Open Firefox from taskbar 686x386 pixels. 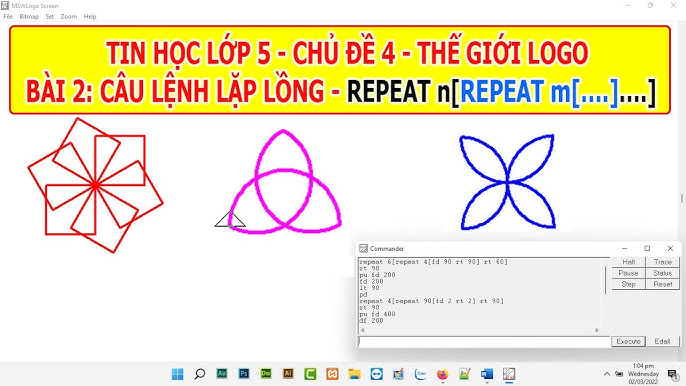(x=442, y=374)
